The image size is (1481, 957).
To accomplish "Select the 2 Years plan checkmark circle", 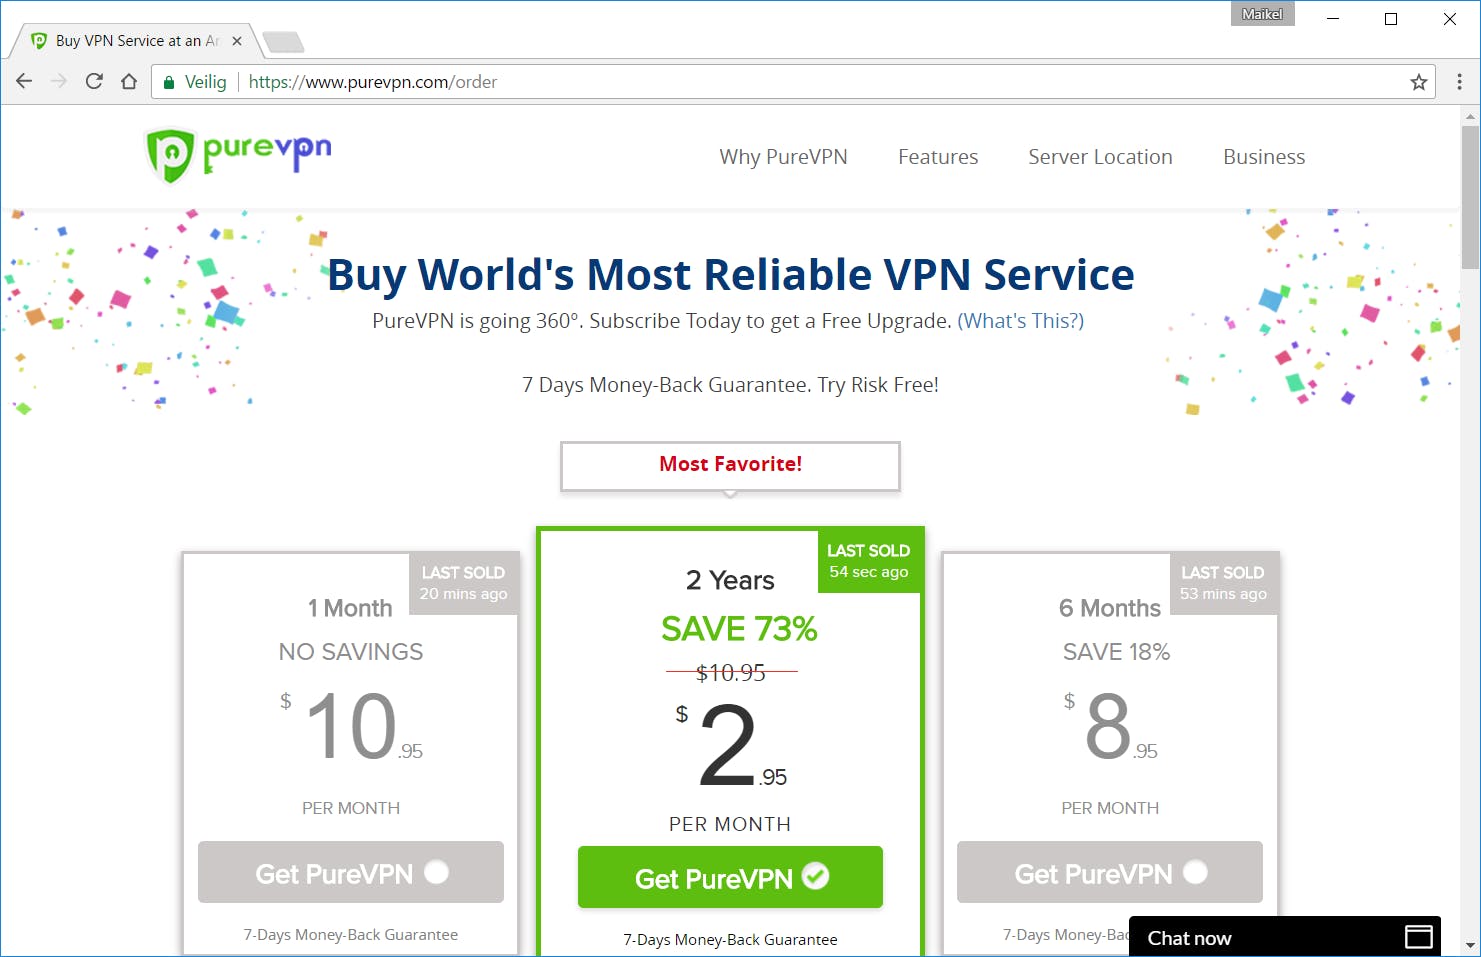I will click(x=816, y=876).
